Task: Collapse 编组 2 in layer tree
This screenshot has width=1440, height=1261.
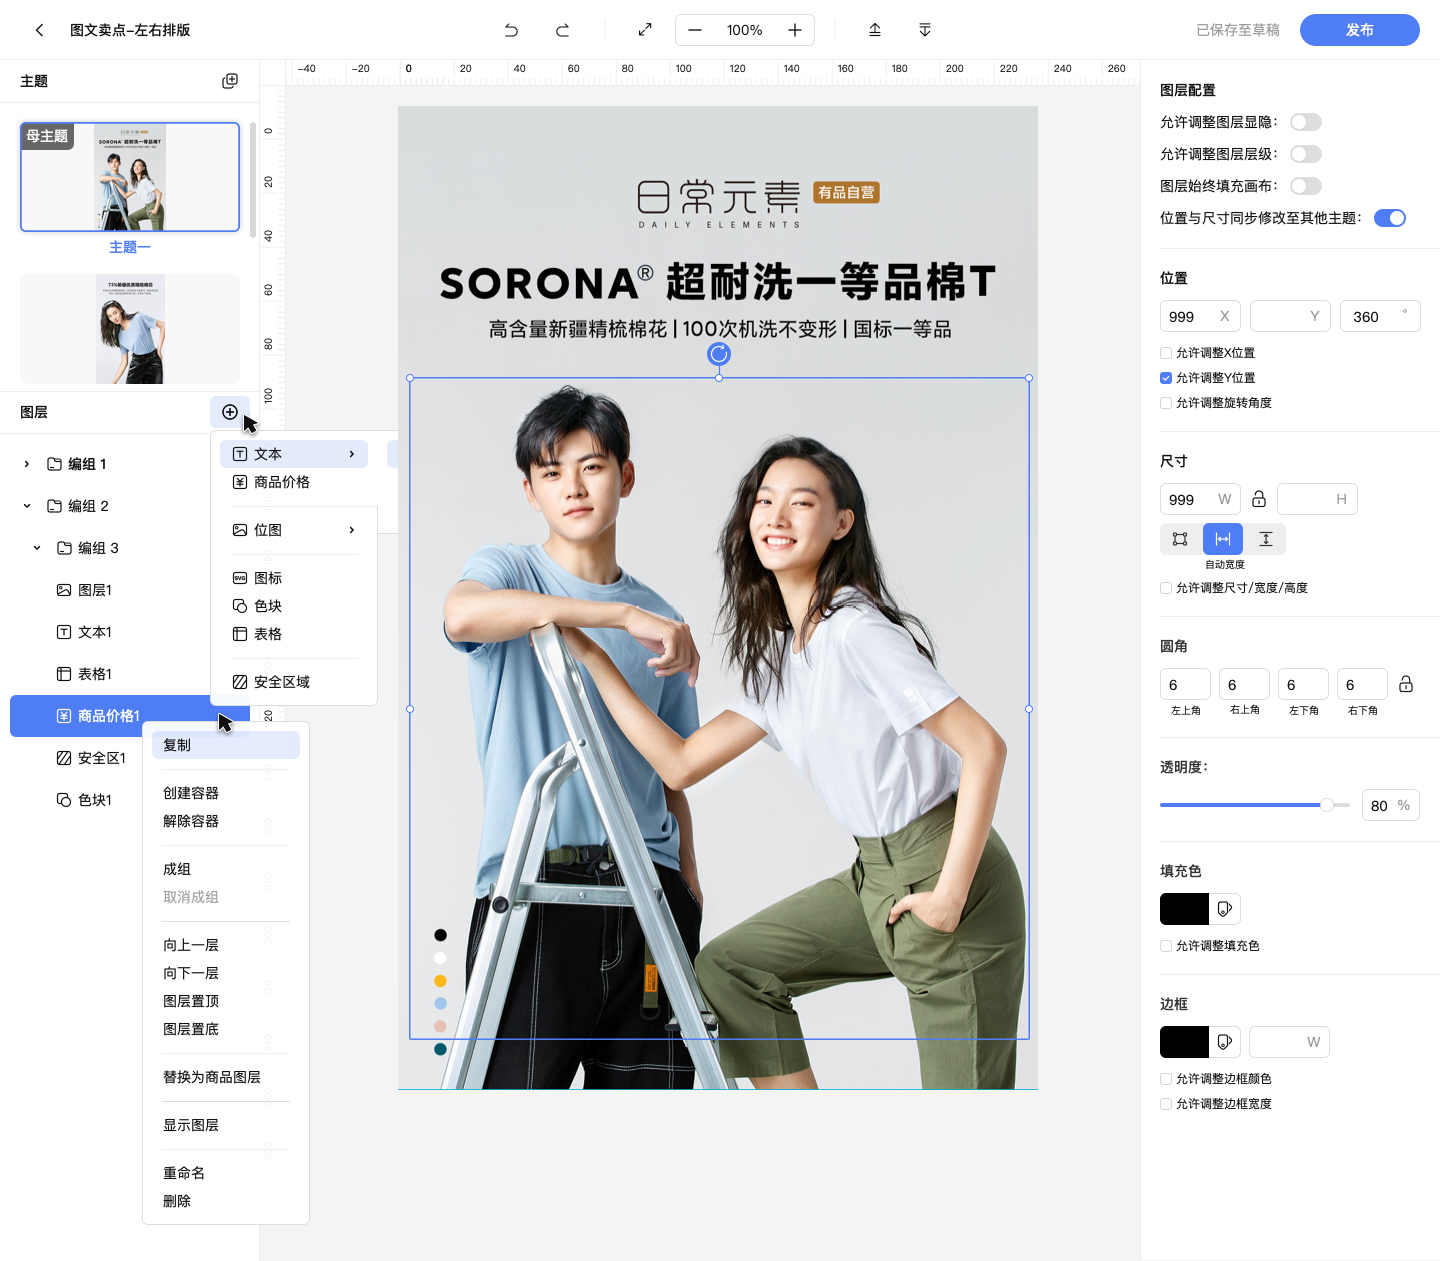Action: [27, 506]
